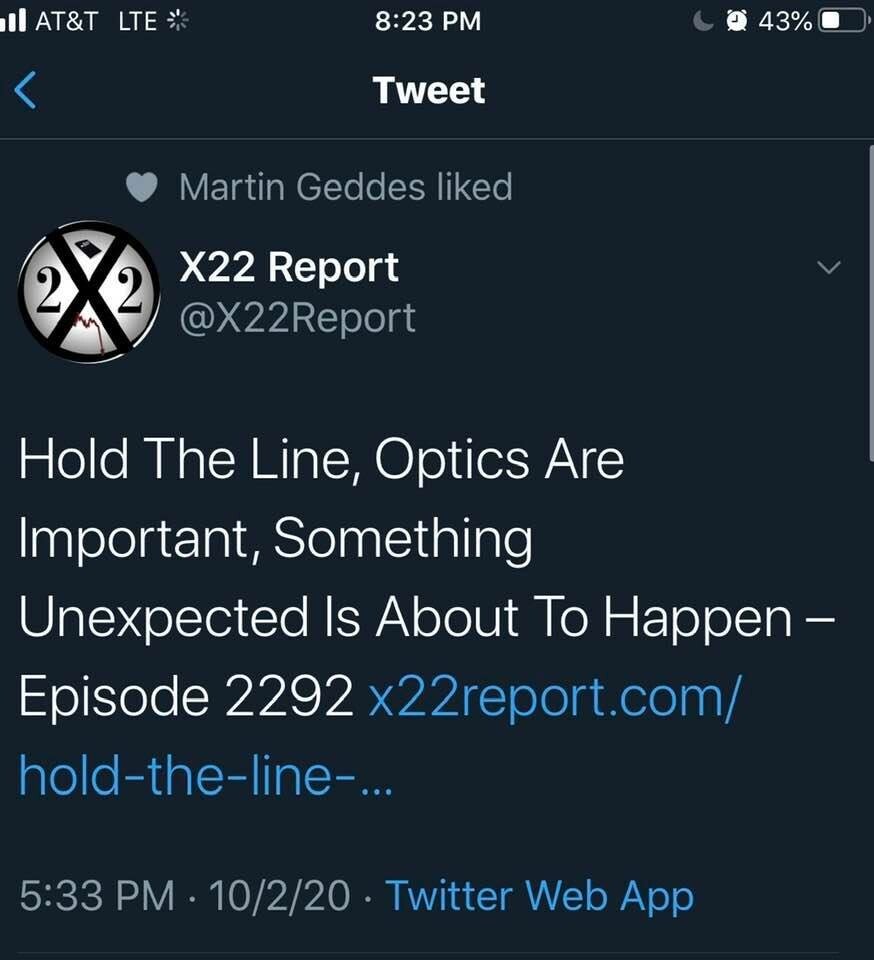Expand the tweet options chevron menu
This screenshot has width=874, height=960.
830,268
